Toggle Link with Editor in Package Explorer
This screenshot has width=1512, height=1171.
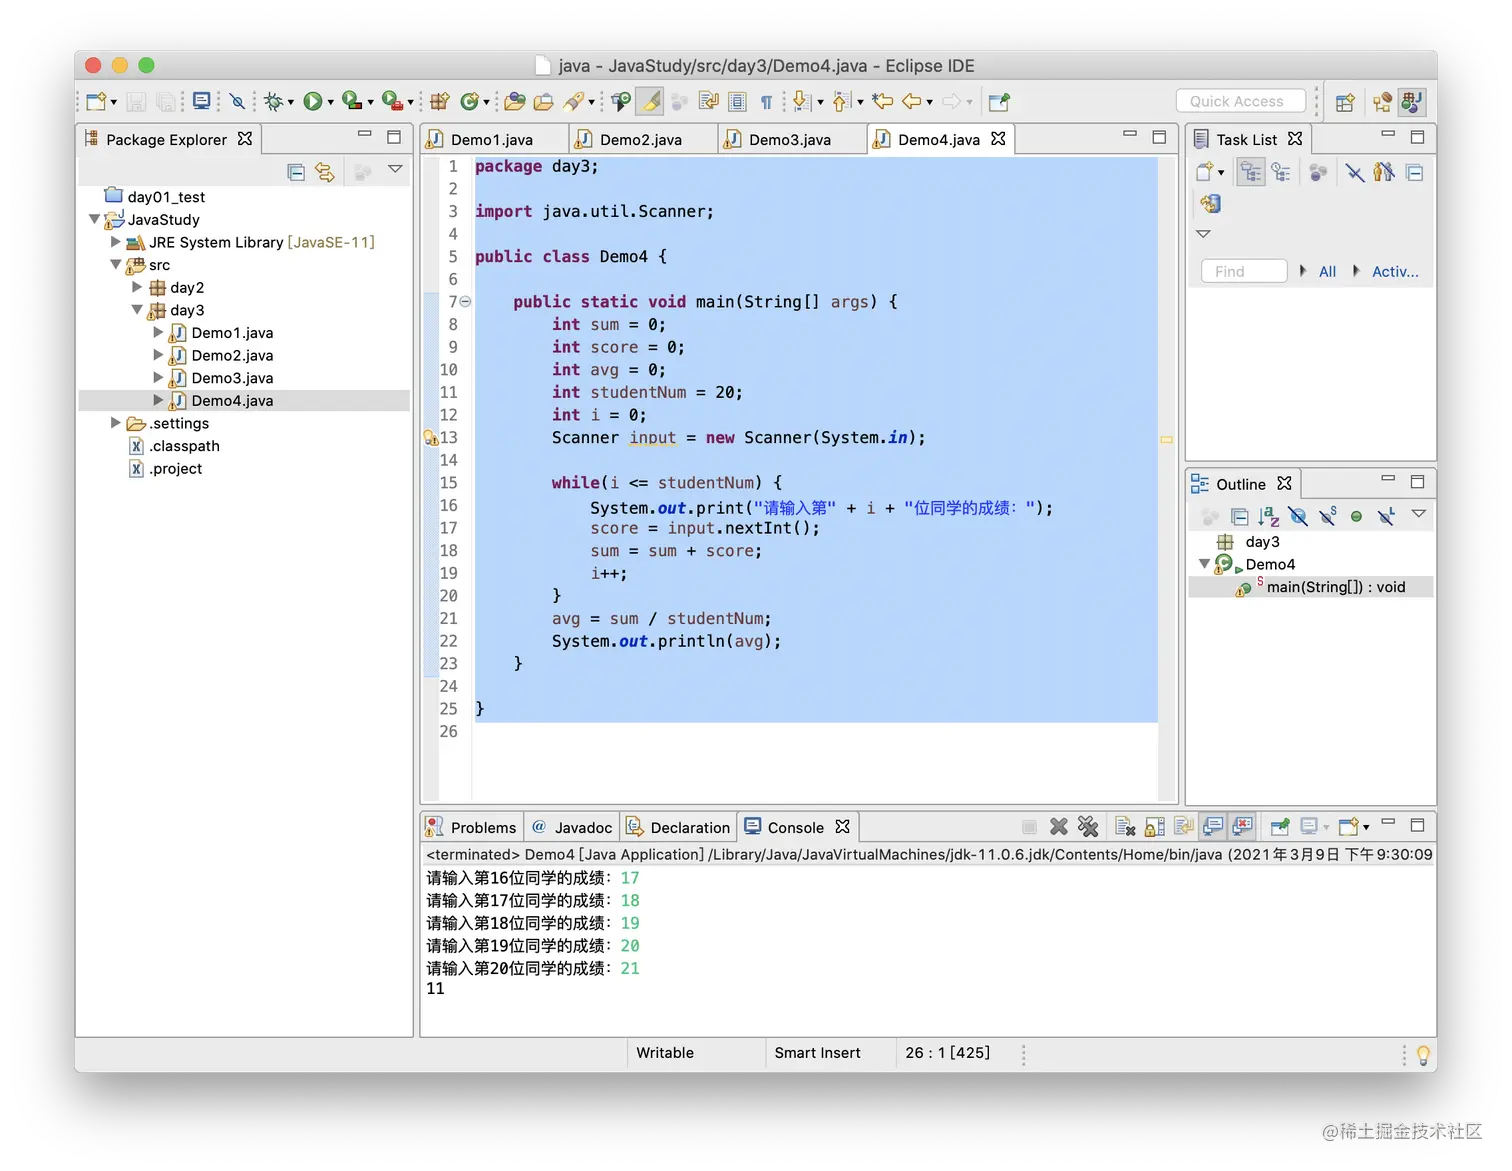pyautogui.click(x=325, y=172)
